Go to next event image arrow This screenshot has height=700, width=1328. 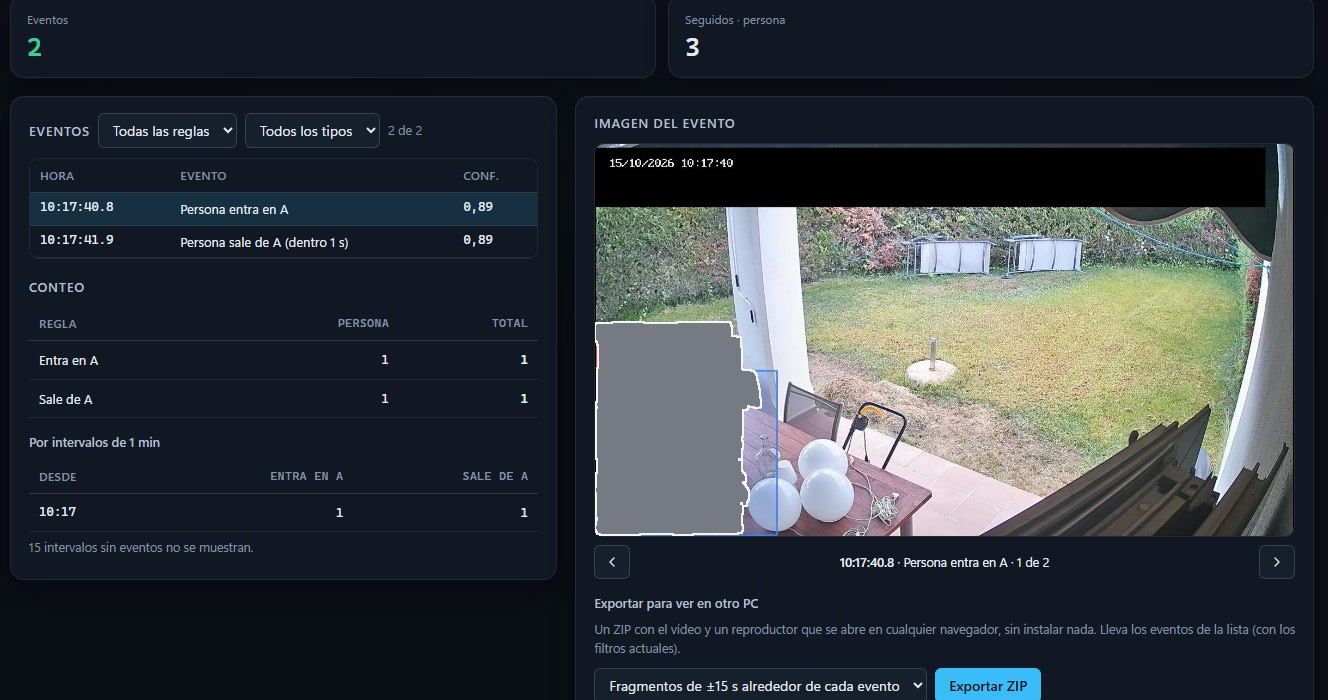[1276, 562]
